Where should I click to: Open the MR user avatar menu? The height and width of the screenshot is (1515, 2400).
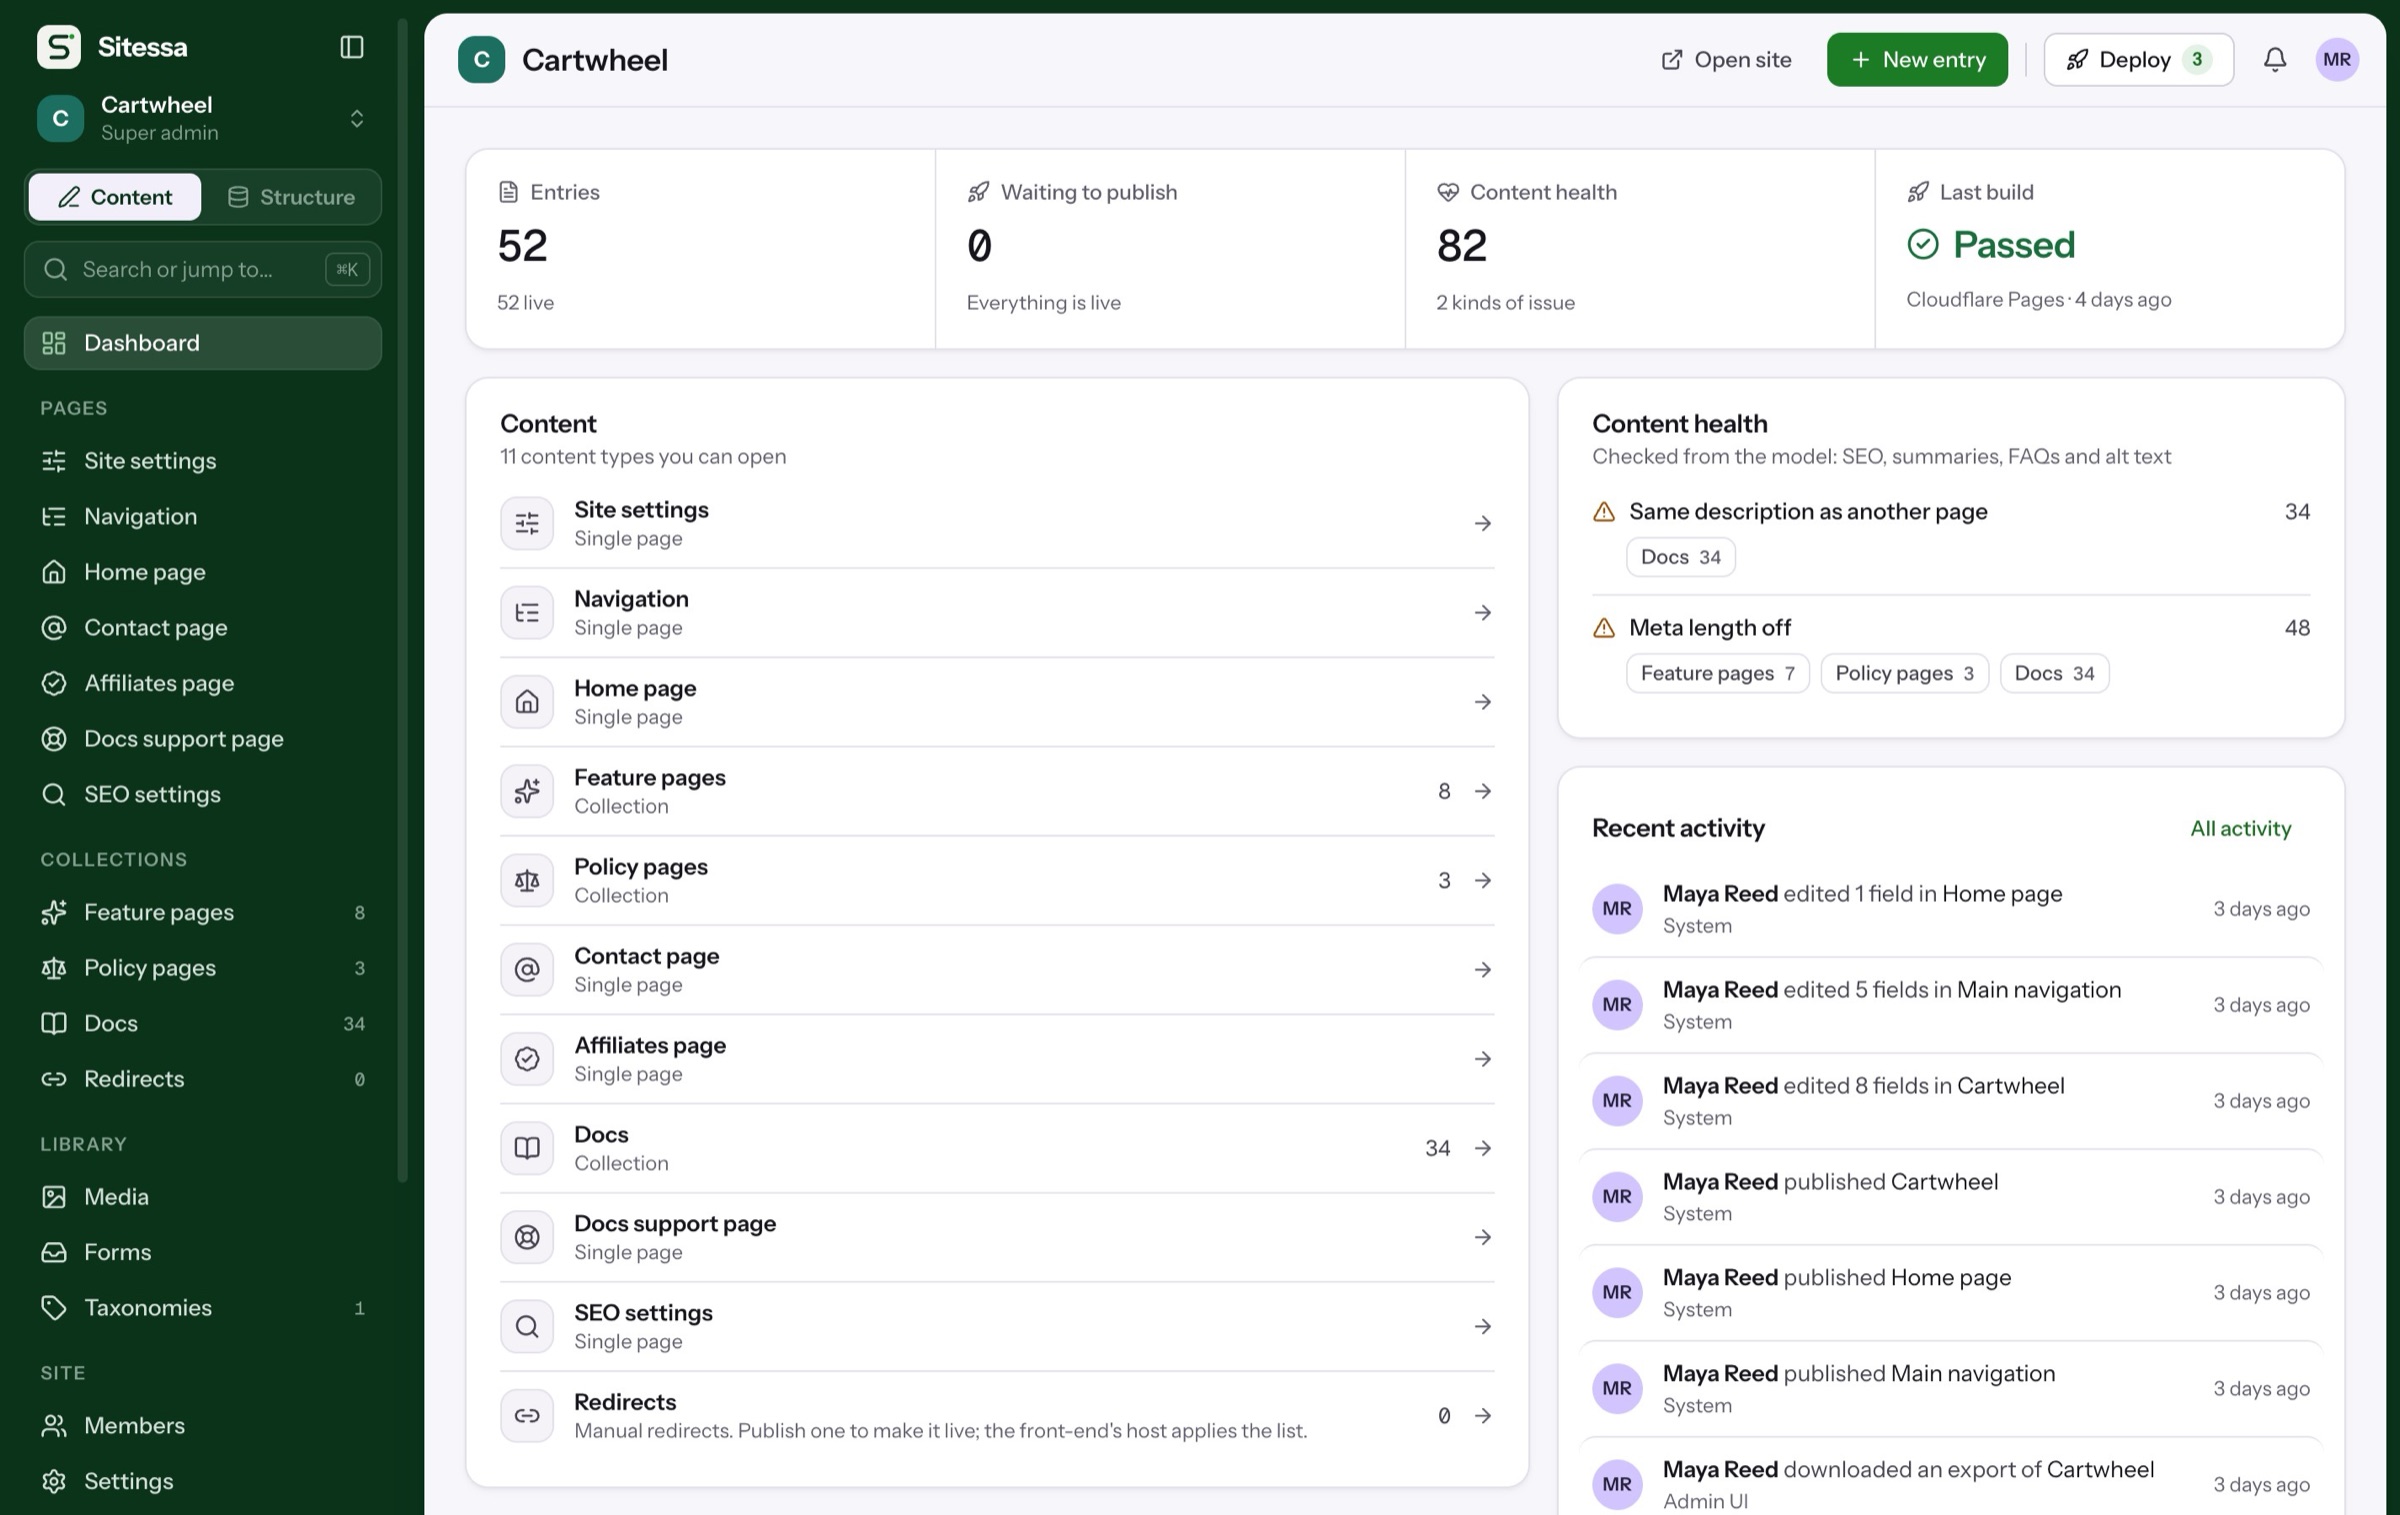pyautogui.click(x=2336, y=60)
